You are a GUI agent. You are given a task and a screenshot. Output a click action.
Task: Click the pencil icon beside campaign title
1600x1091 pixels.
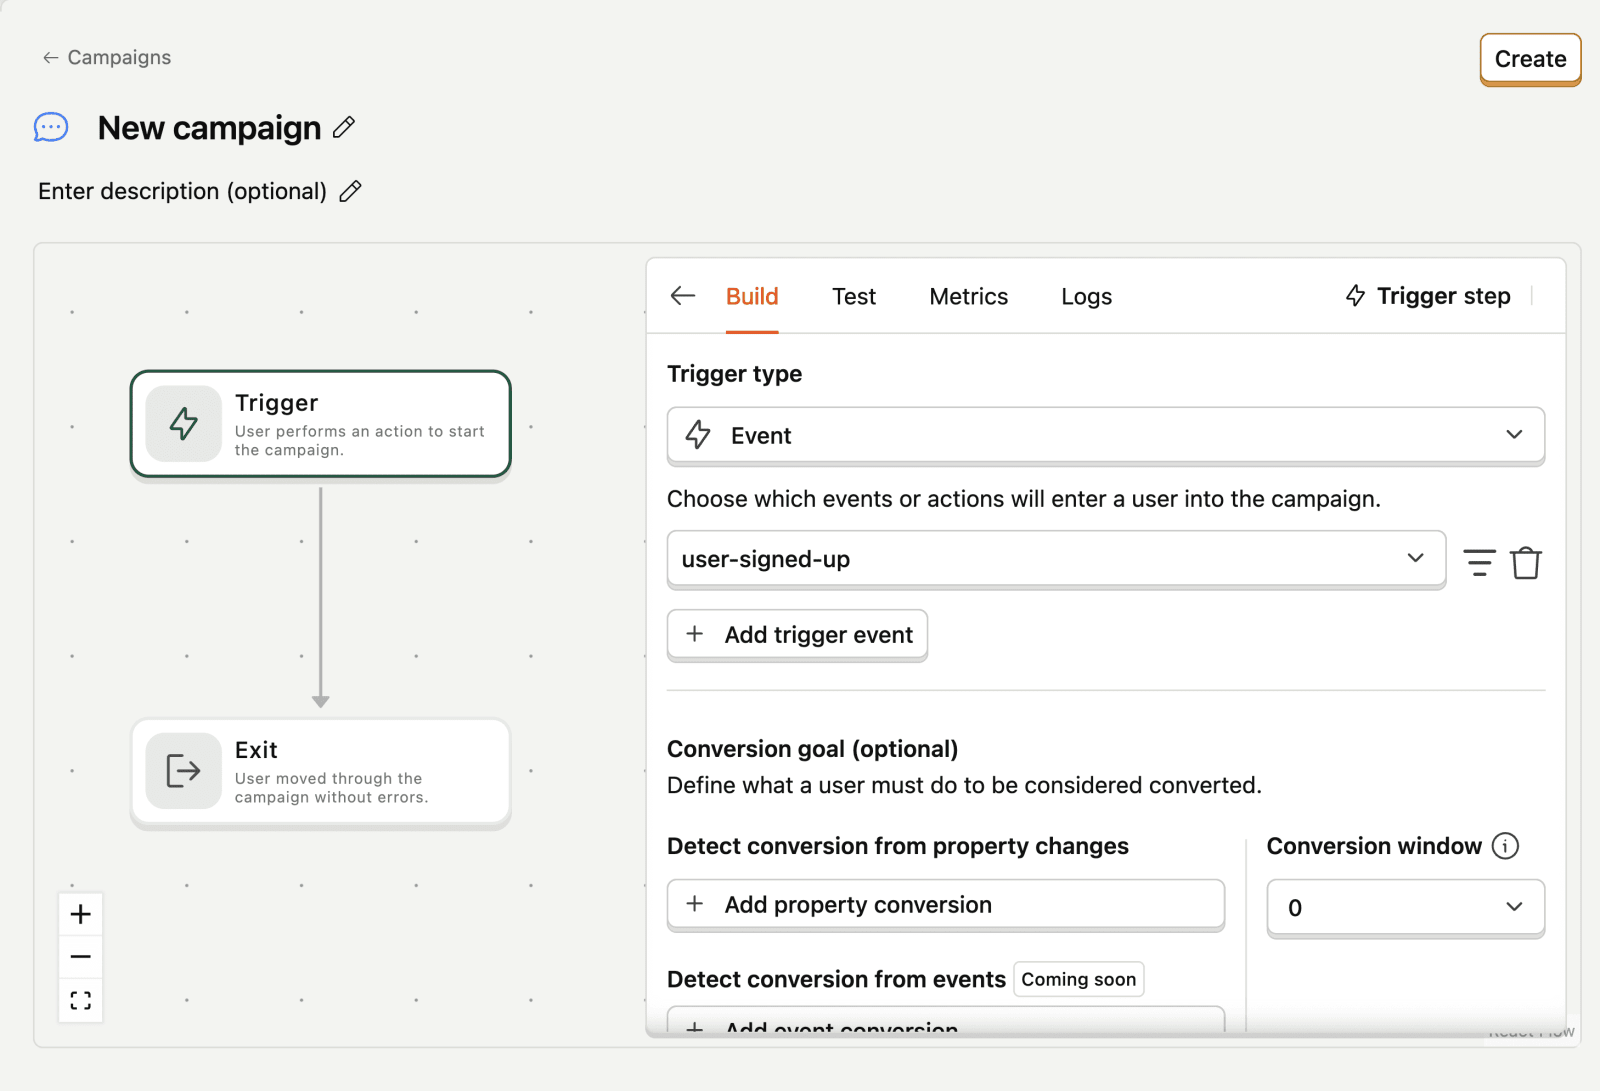344,127
